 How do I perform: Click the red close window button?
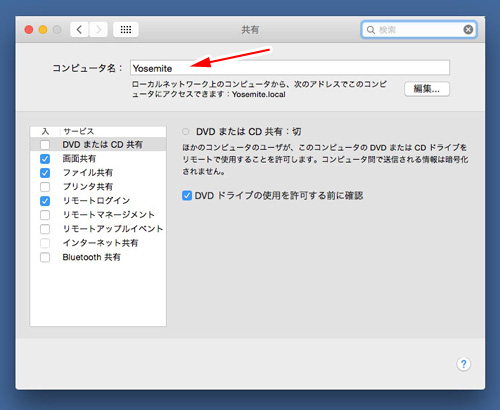[x=29, y=30]
